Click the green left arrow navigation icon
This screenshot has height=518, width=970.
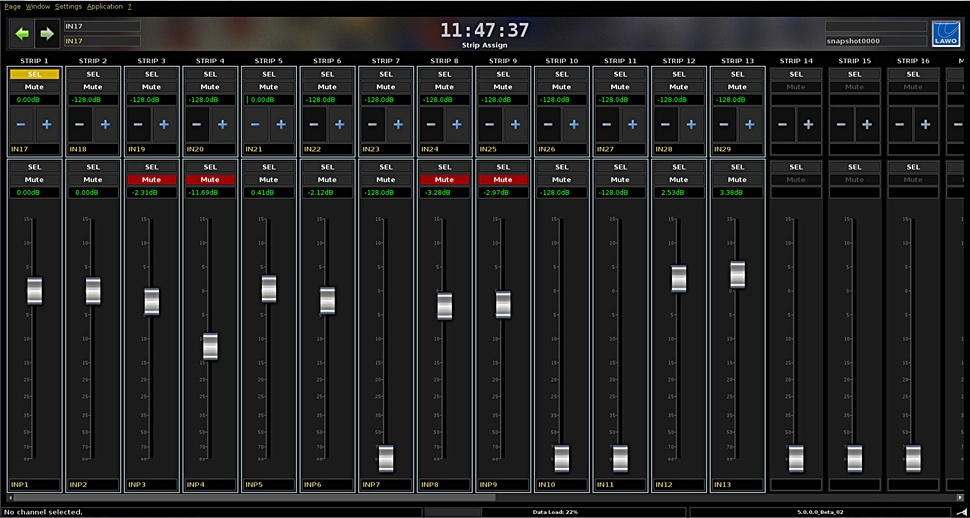[x=23, y=34]
